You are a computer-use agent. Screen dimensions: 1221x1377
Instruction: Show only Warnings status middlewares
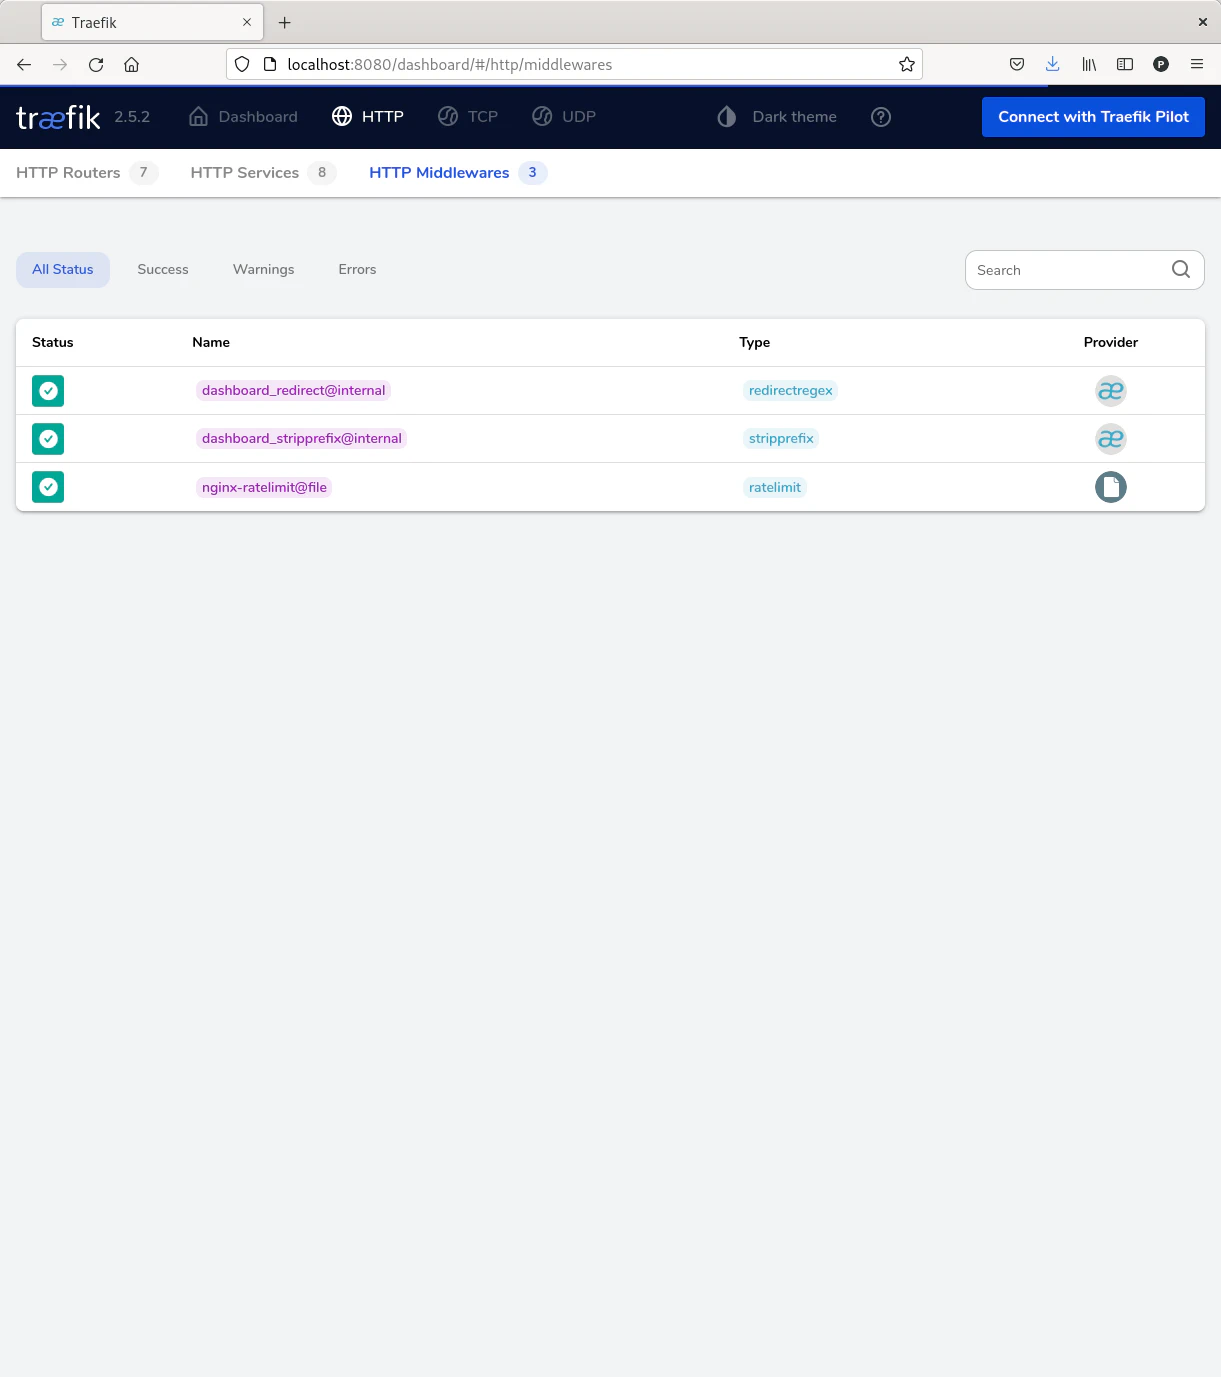(x=263, y=270)
